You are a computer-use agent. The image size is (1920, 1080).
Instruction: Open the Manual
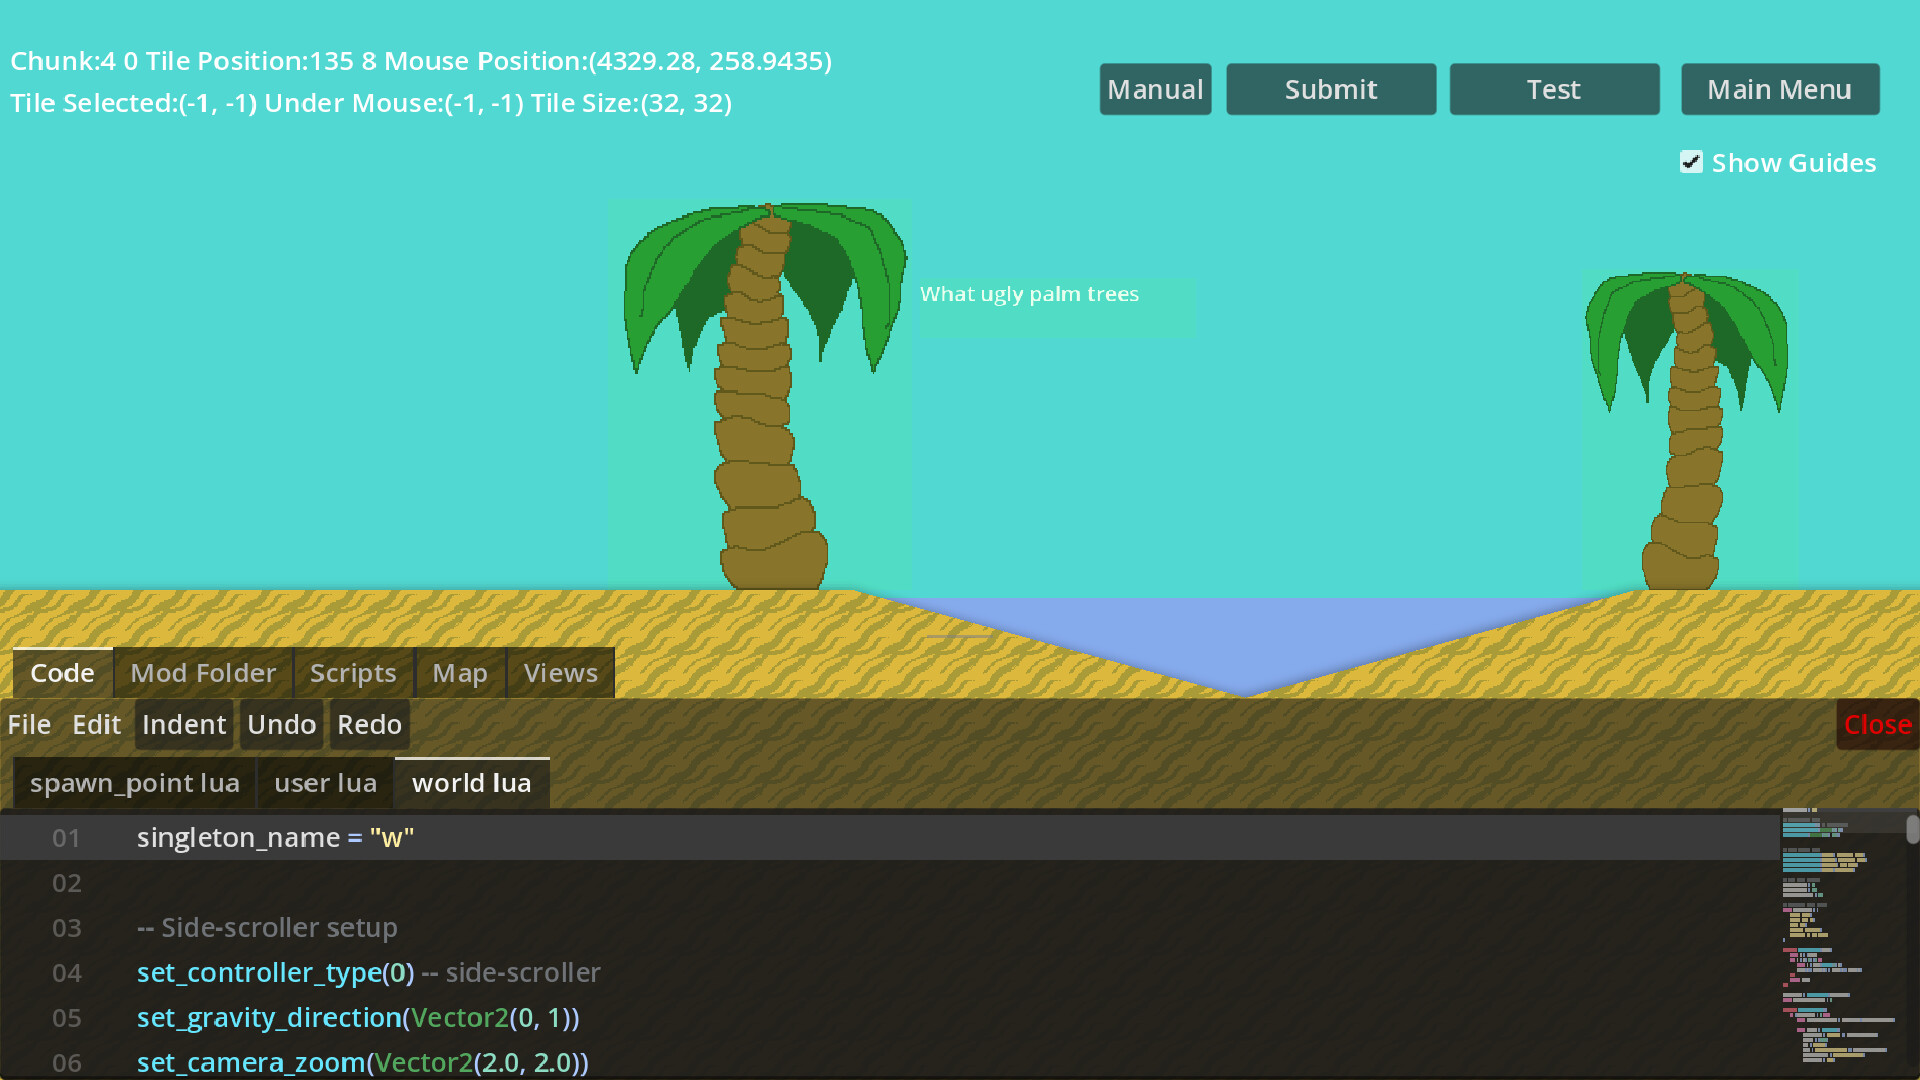point(1155,89)
